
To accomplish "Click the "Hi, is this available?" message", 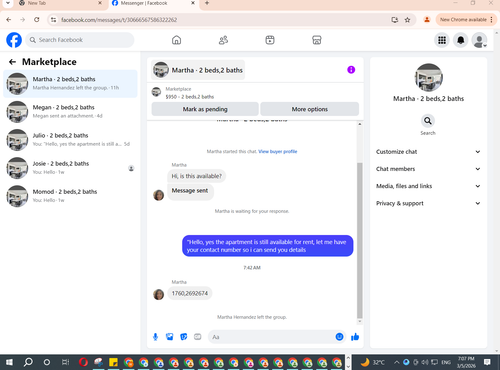I will pyautogui.click(x=197, y=176).
